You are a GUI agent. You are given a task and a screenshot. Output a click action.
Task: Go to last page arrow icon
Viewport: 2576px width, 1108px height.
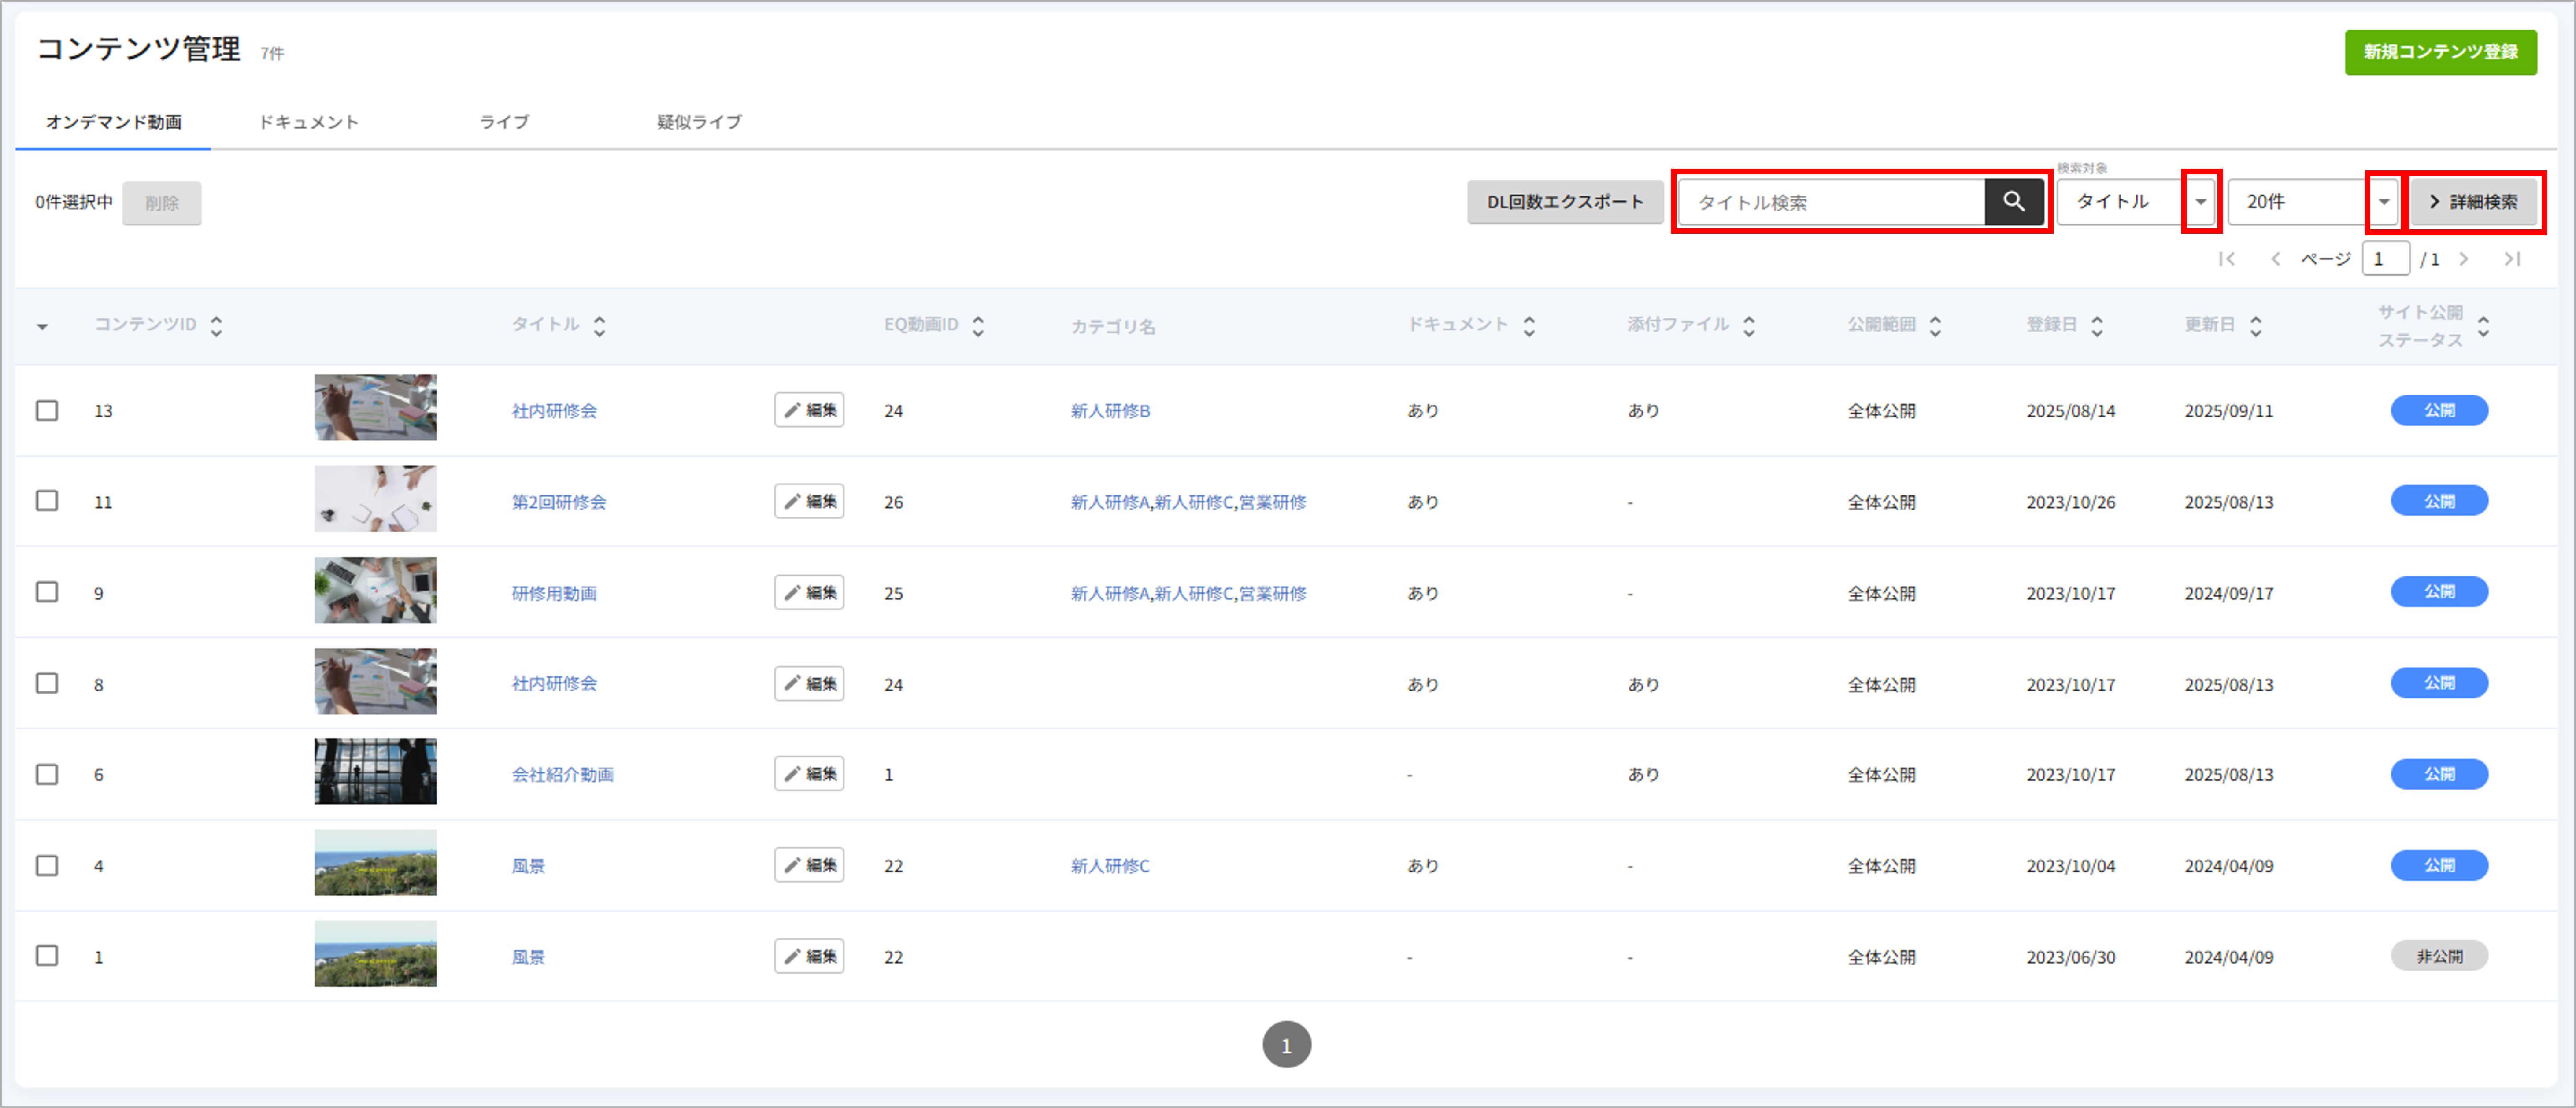point(2512,259)
